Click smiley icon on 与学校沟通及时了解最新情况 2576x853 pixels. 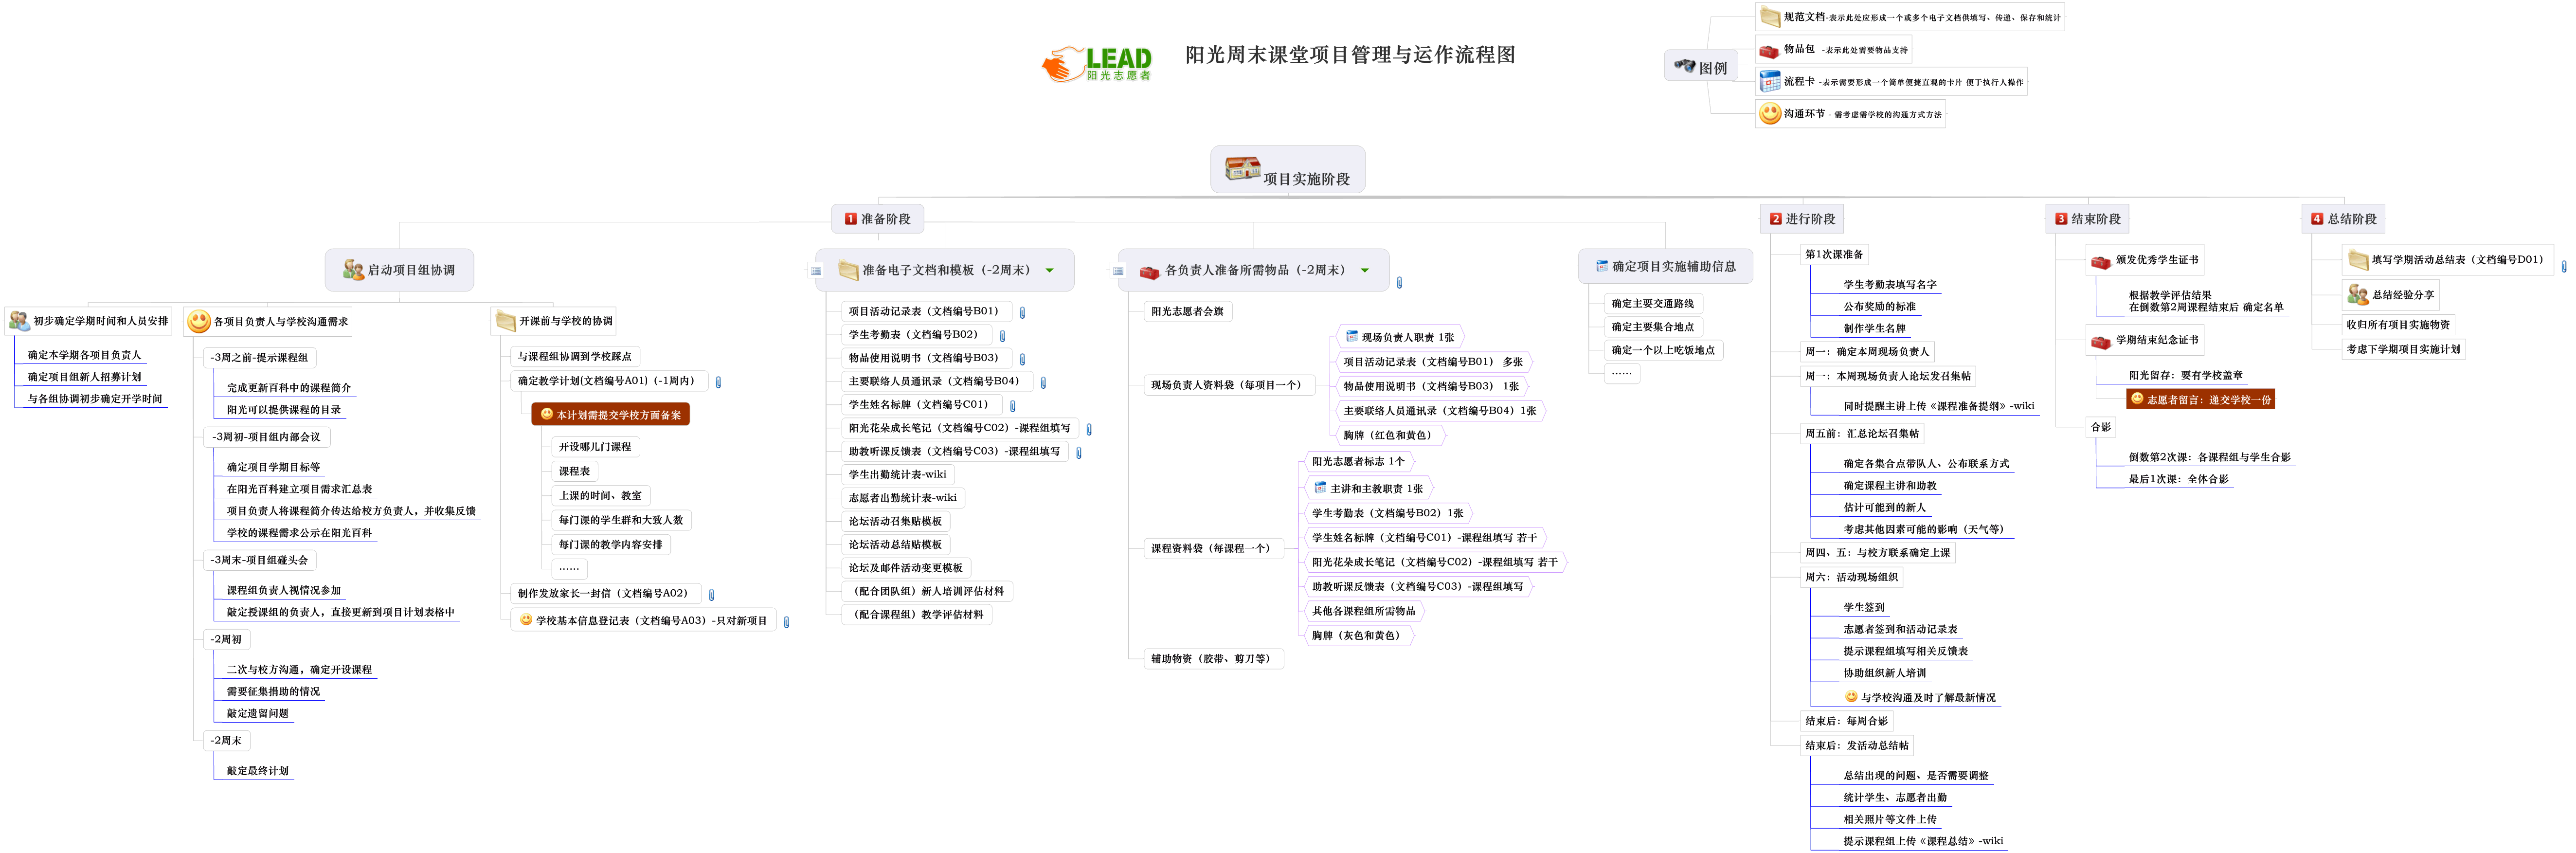tap(1851, 697)
